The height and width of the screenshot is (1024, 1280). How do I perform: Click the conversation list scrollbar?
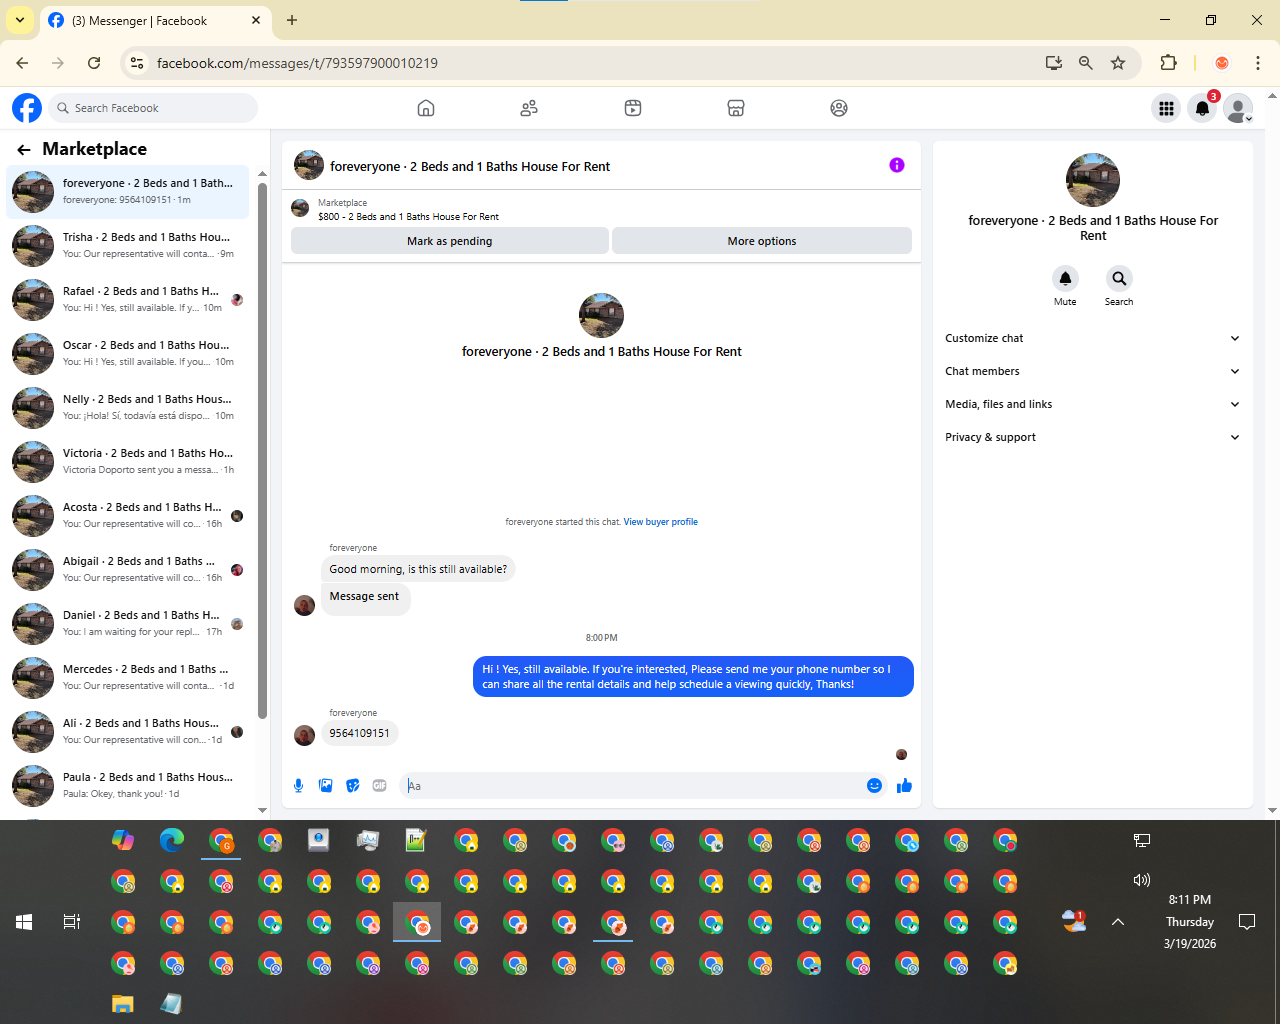pyautogui.click(x=262, y=450)
